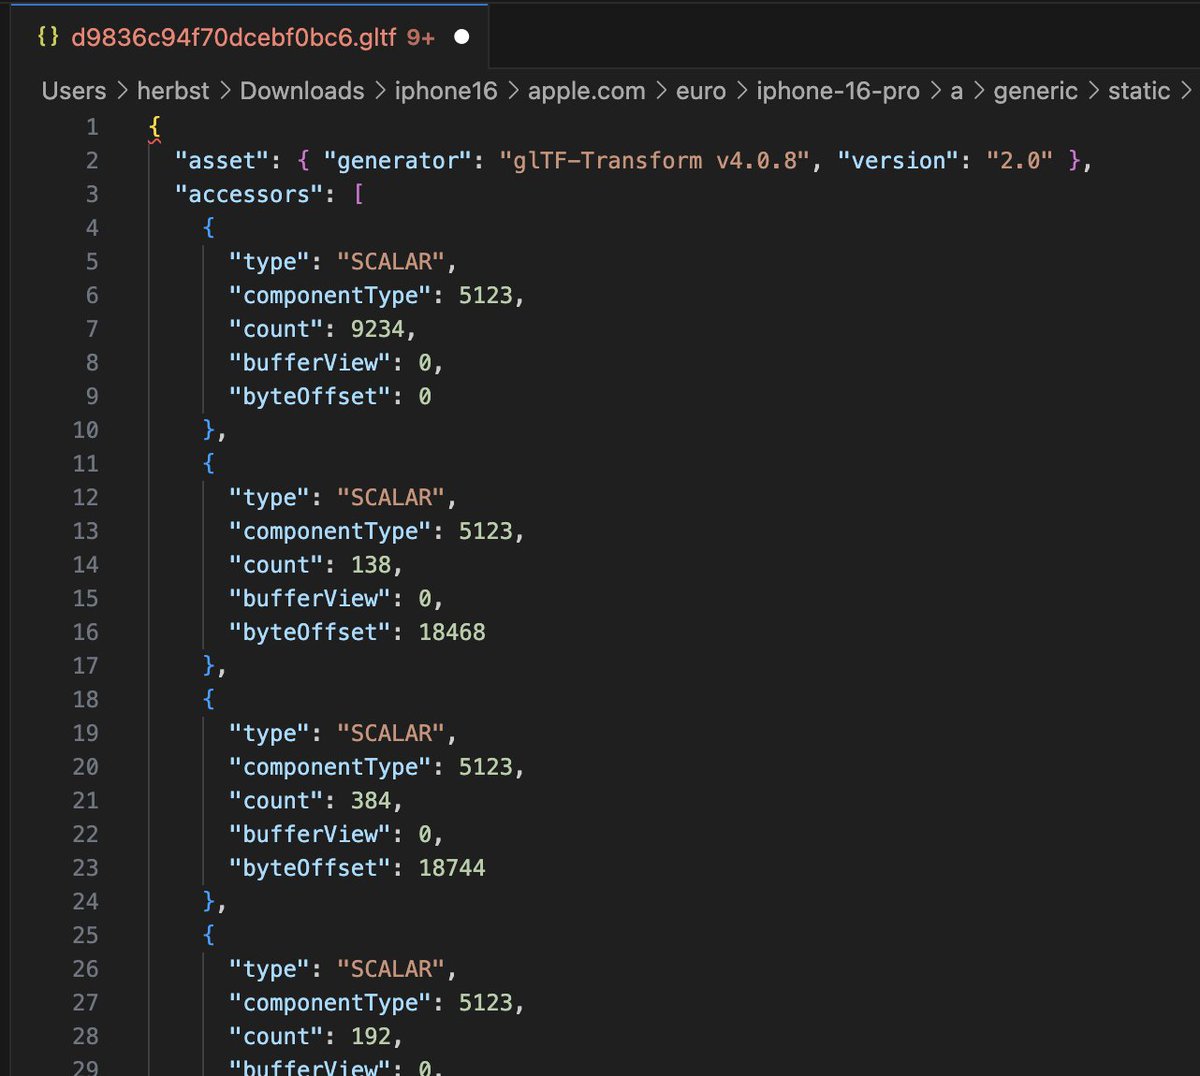This screenshot has width=1200, height=1076.
Task: Click the opening brace on line 18
Action: [x=207, y=699]
